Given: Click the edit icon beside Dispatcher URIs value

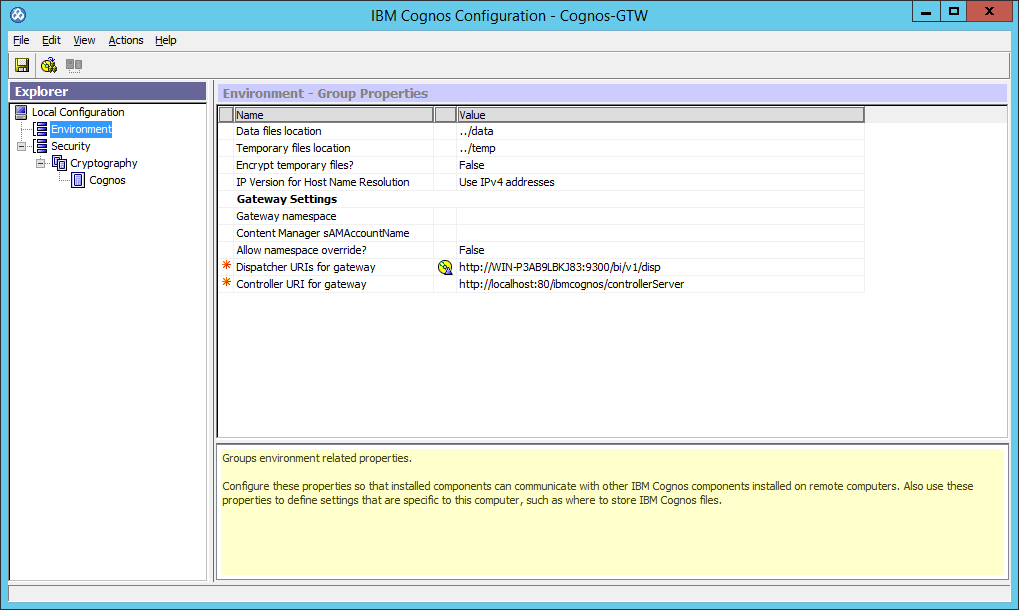Looking at the screenshot, I should coord(445,267).
